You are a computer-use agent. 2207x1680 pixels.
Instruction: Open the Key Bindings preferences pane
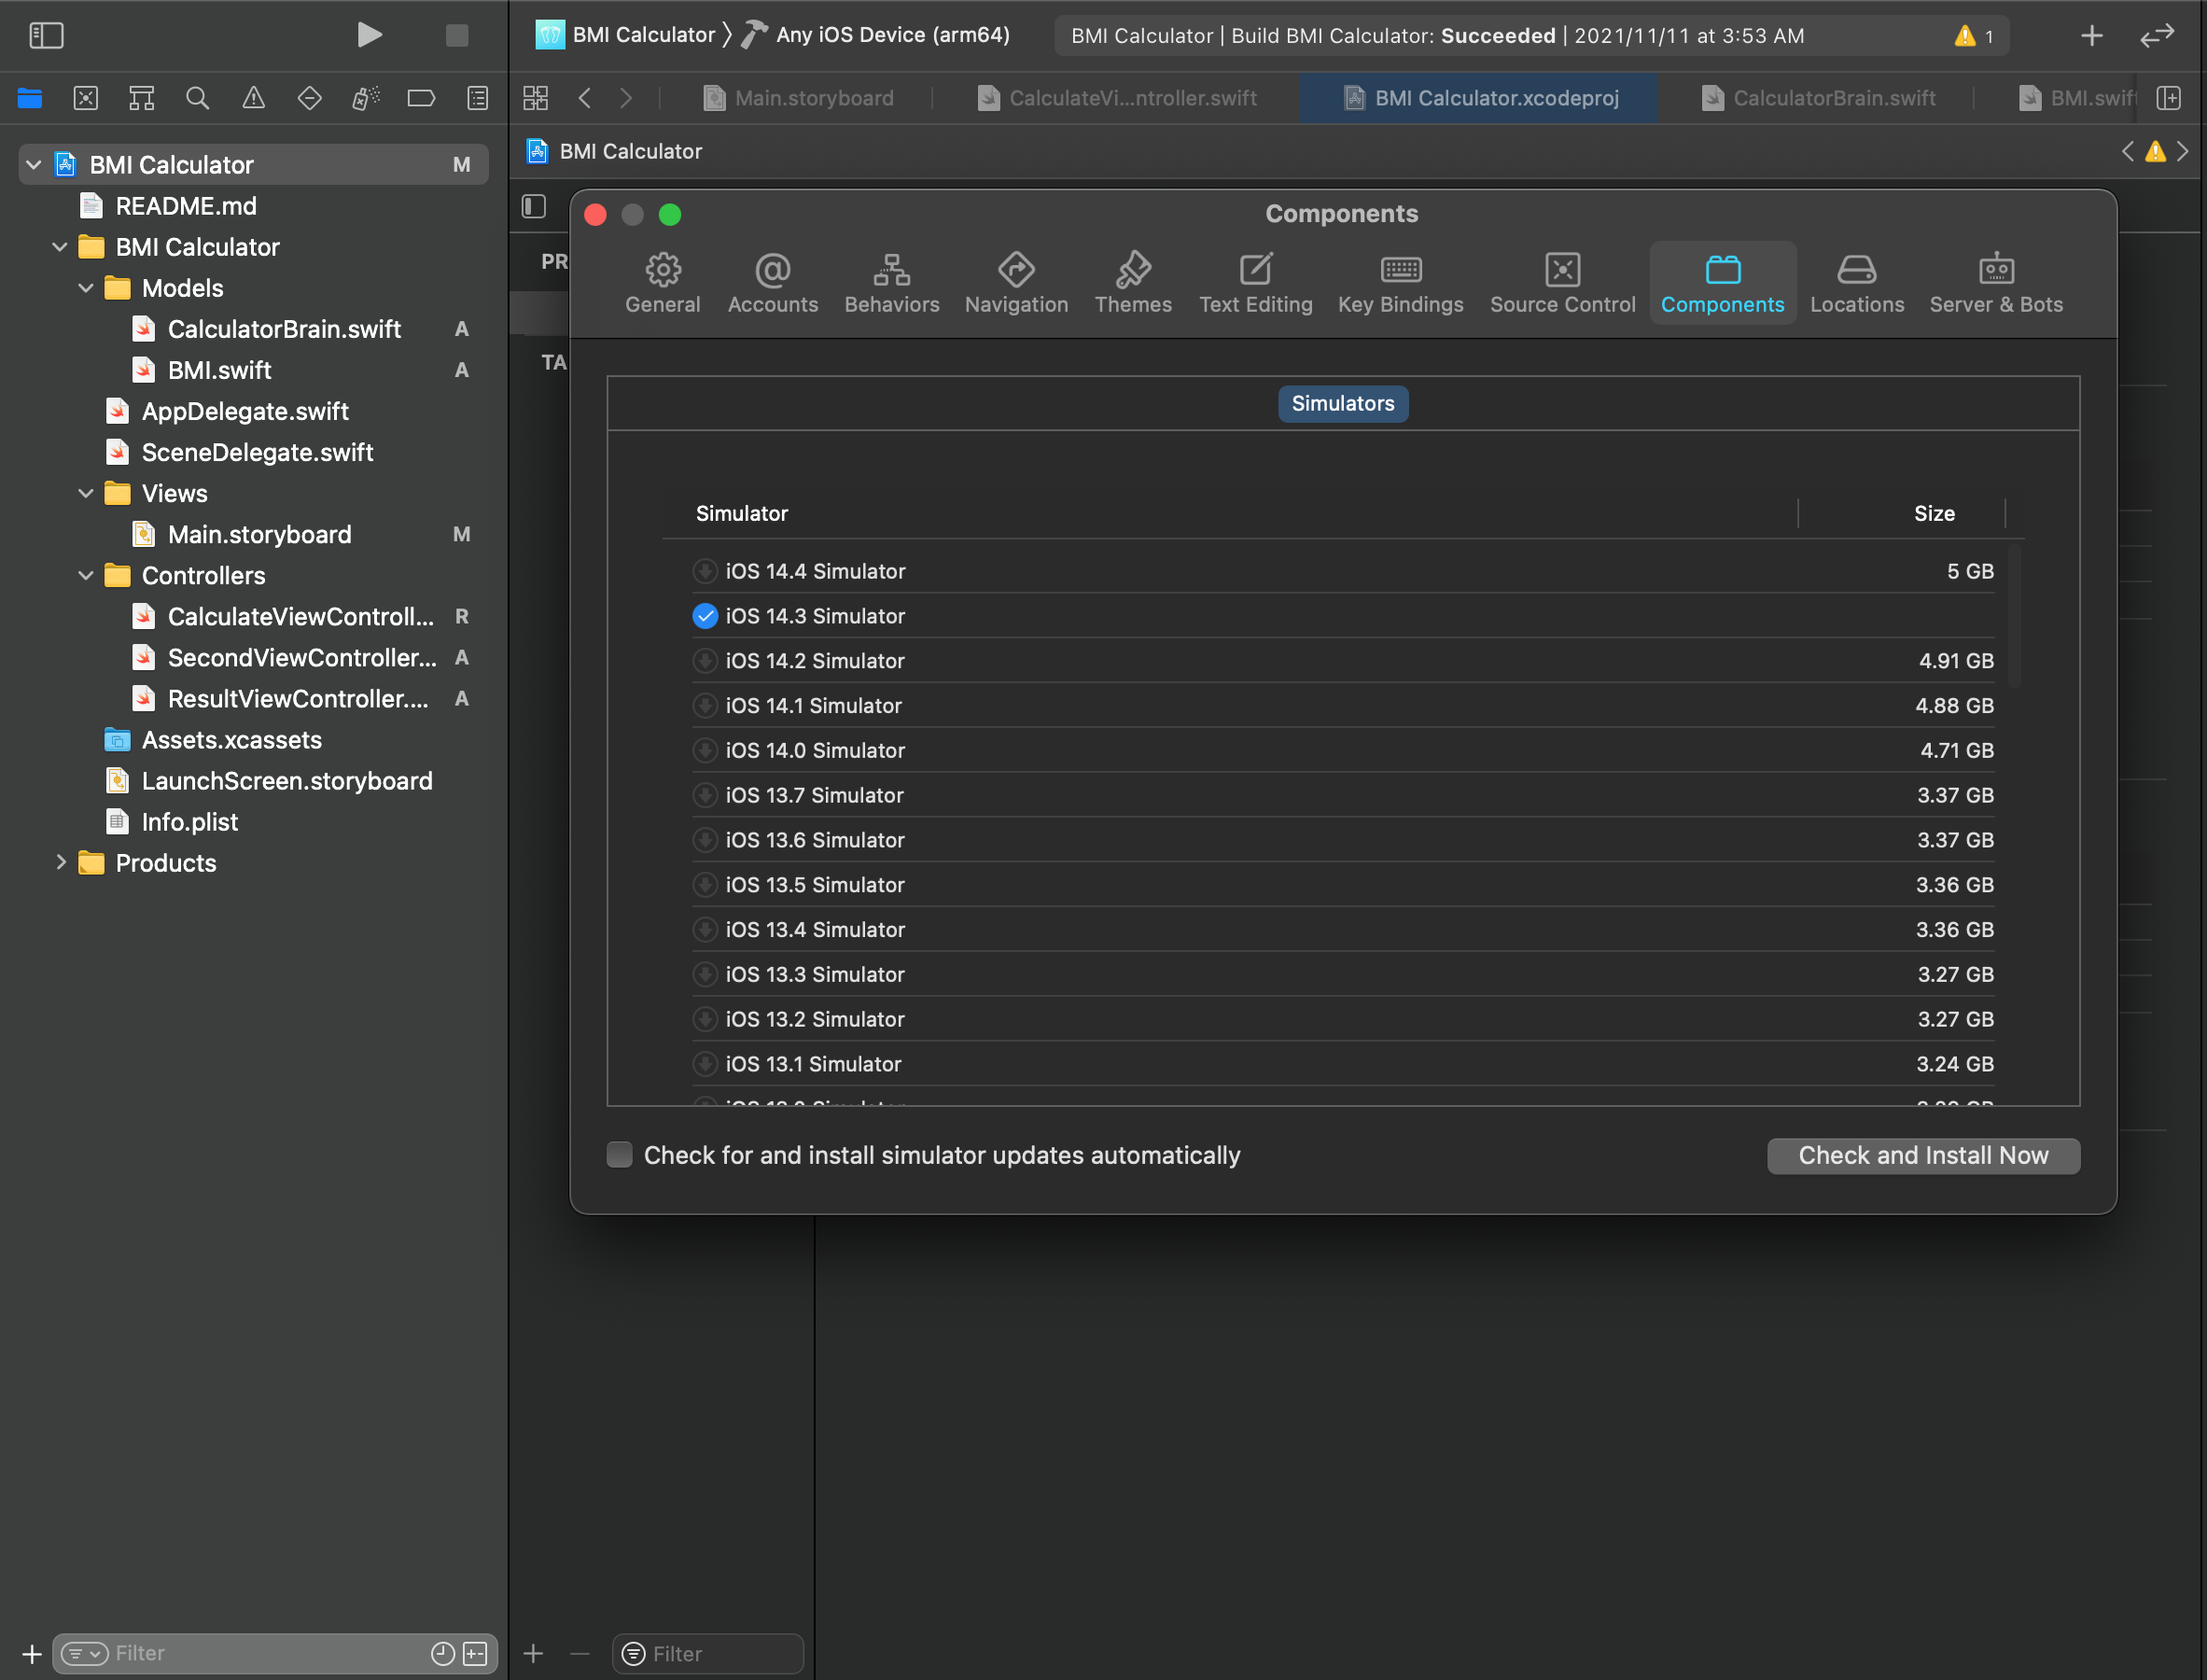1400,282
